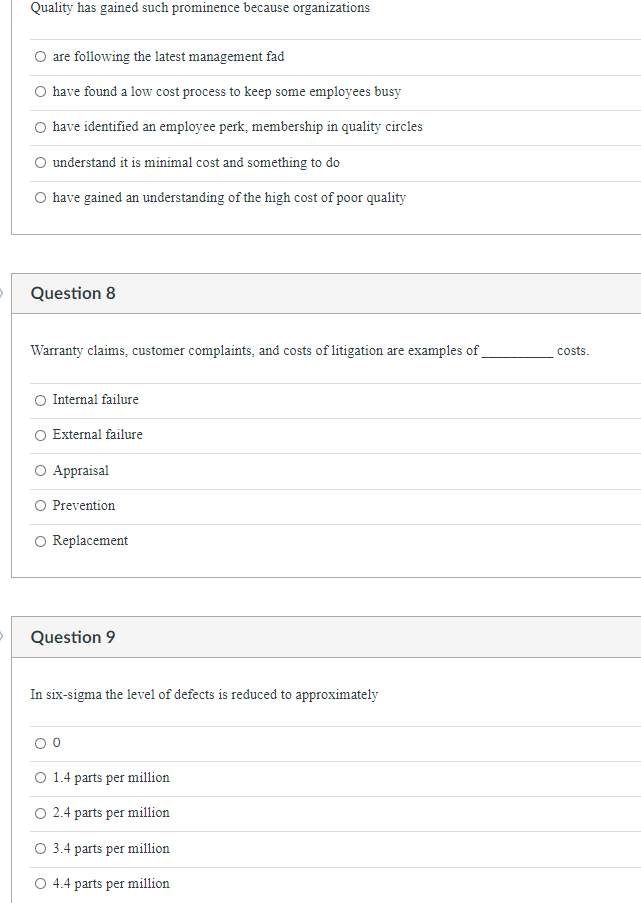Select "have gained an understanding of the high cost of poor quality"
This screenshot has width=641, height=903.
(x=40, y=197)
